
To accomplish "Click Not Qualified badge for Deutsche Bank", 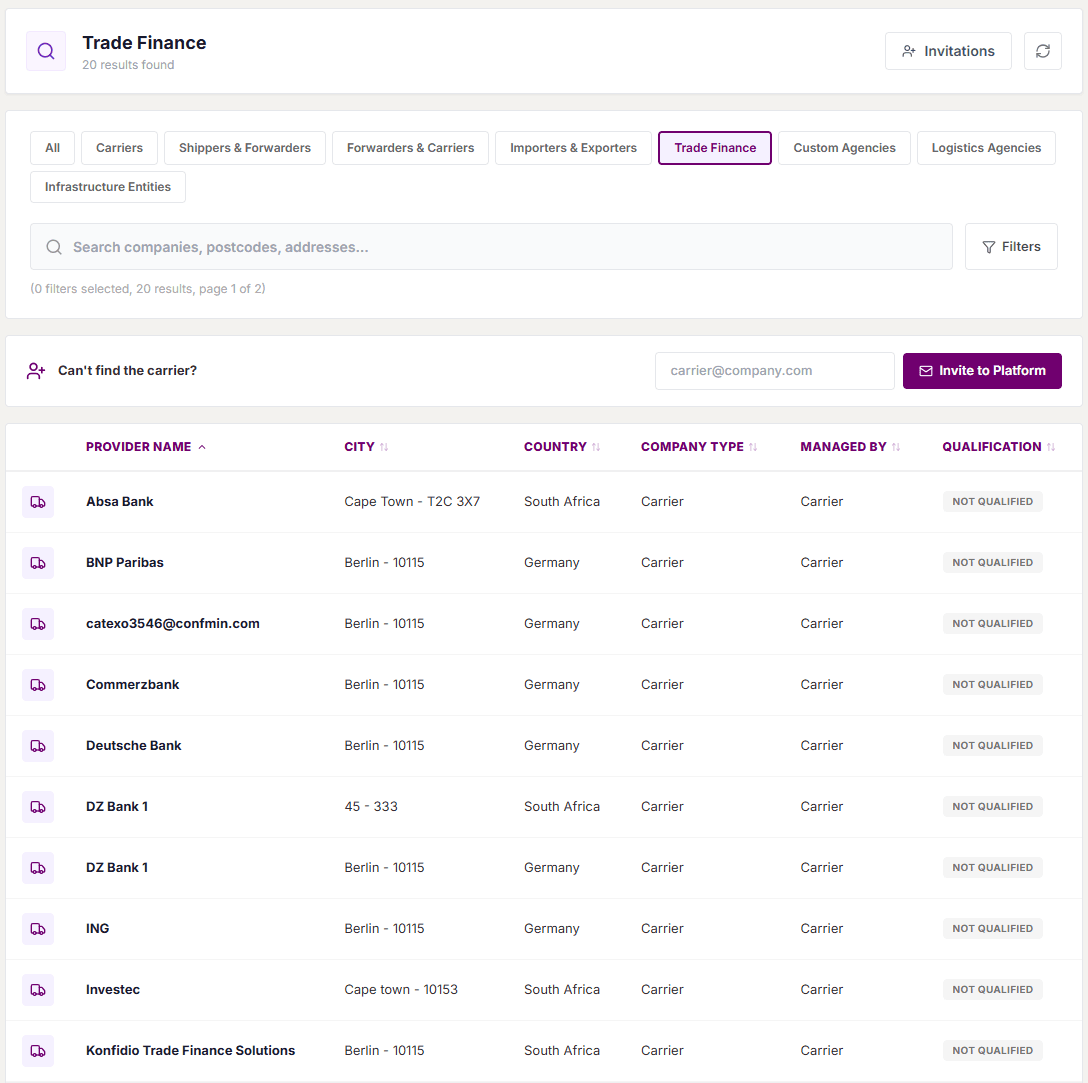I will tap(992, 746).
